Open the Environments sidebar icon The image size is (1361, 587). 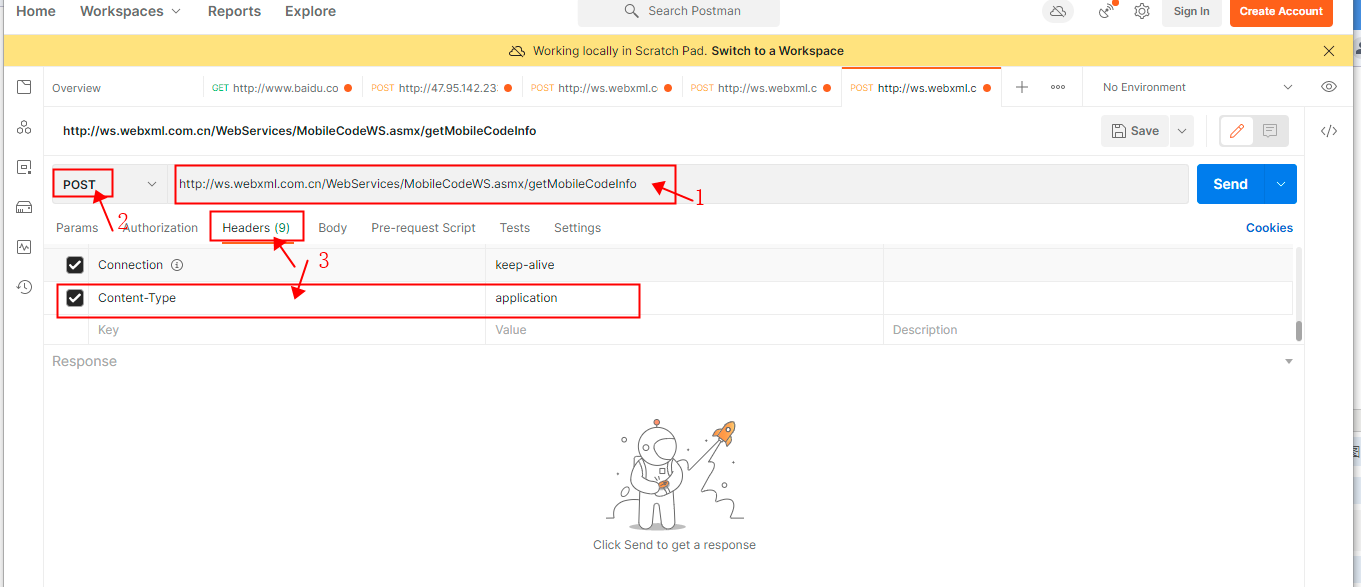coord(24,168)
